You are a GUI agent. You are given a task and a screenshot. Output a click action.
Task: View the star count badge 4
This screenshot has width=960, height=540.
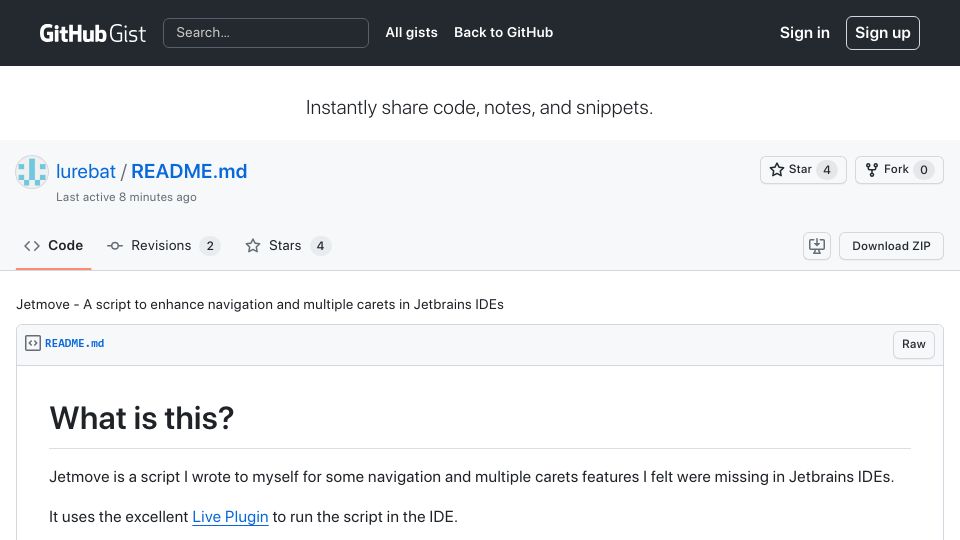click(827, 170)
